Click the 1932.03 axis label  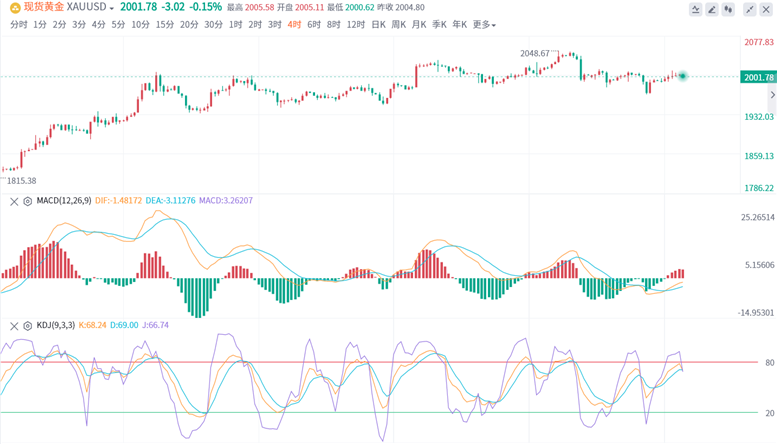pos(759,117)
